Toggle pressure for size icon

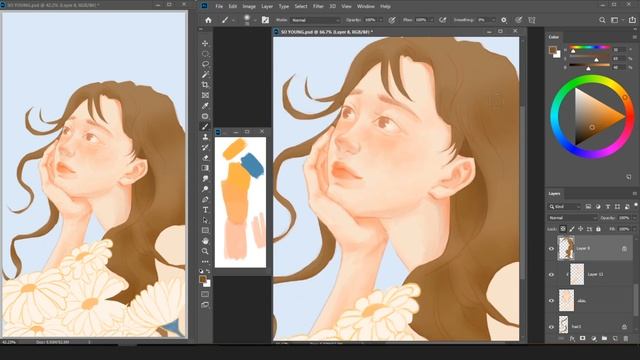click(518, 20)
